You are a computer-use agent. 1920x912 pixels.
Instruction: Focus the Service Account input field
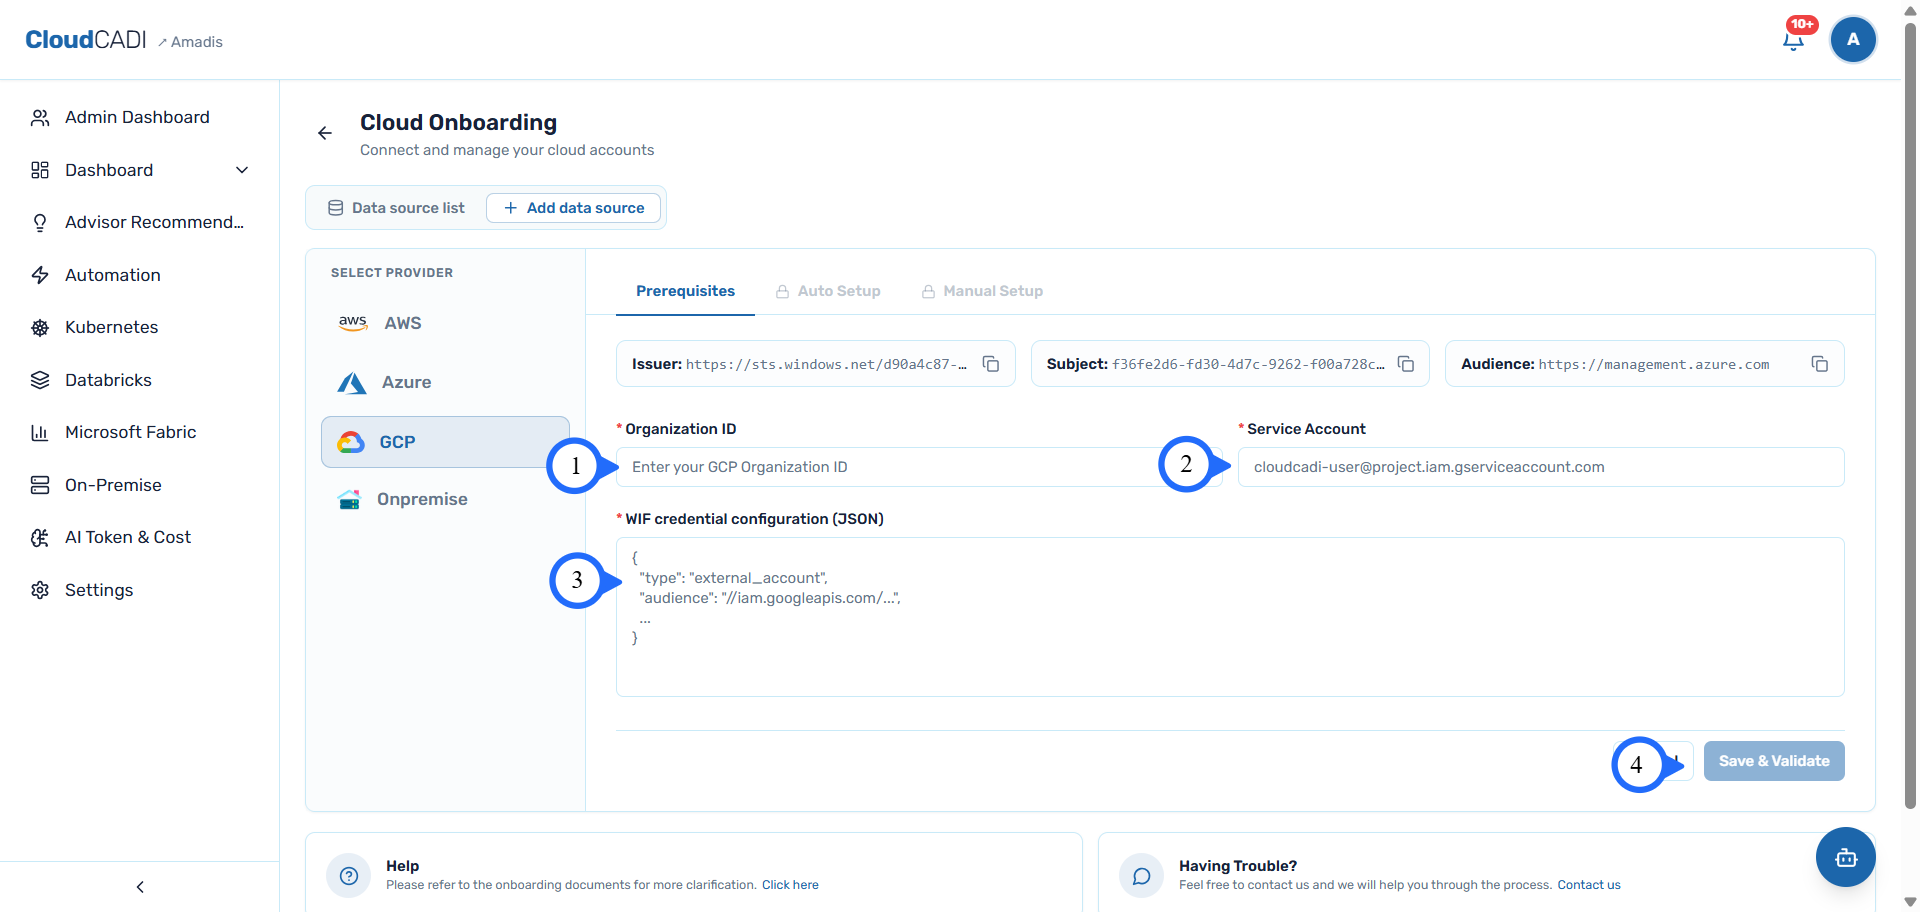[x=1541, y=467]
